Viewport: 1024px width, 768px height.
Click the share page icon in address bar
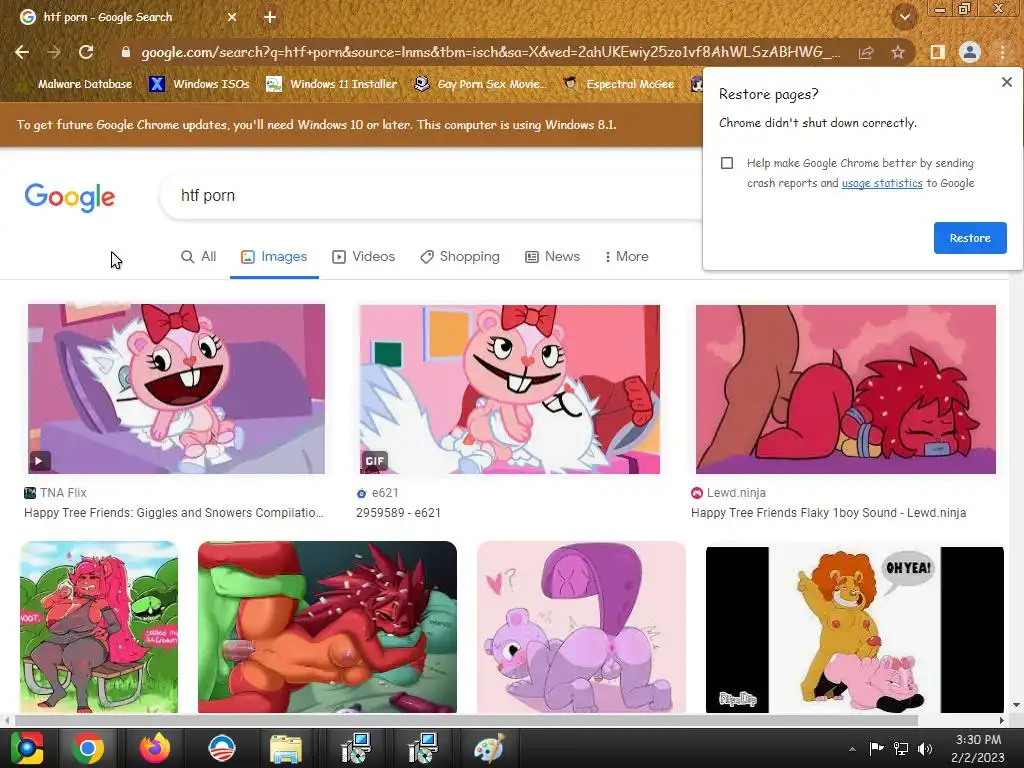point(866,52)
